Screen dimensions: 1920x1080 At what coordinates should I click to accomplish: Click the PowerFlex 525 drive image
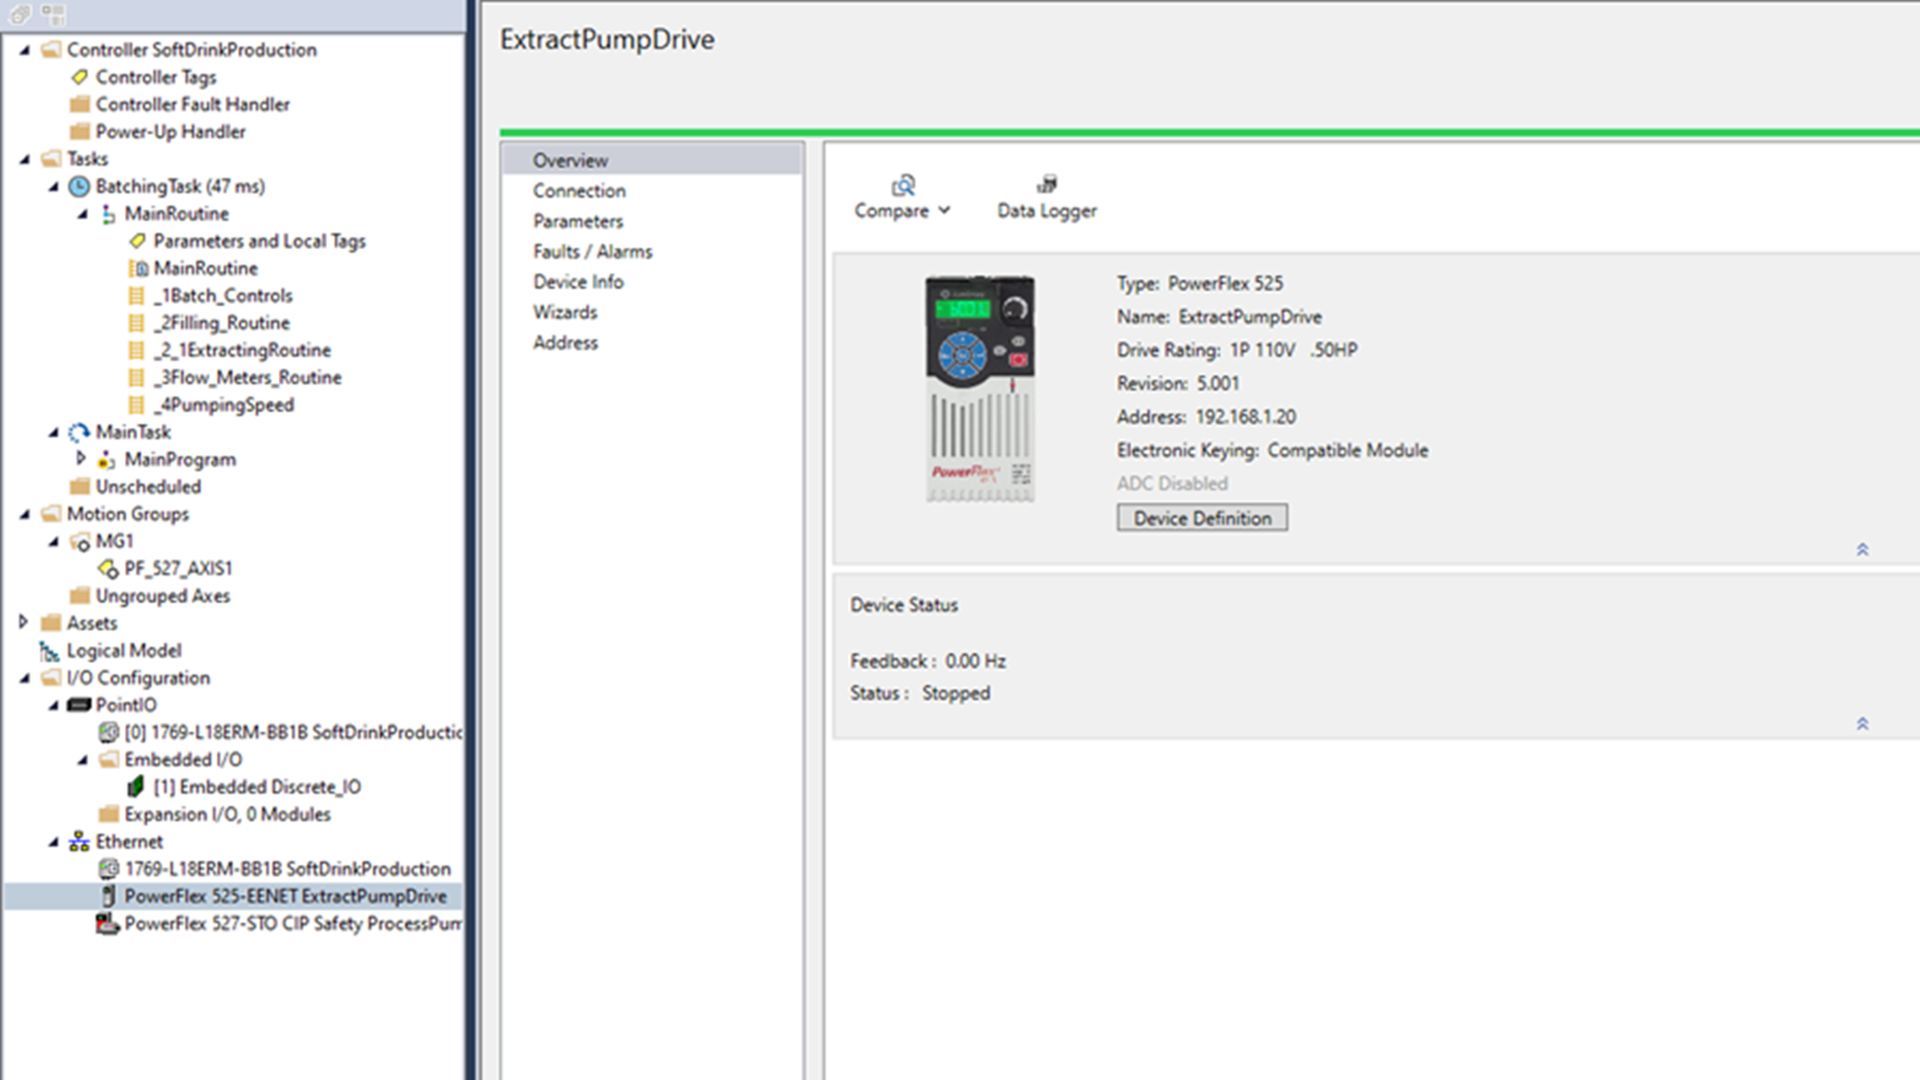(980, 388)
